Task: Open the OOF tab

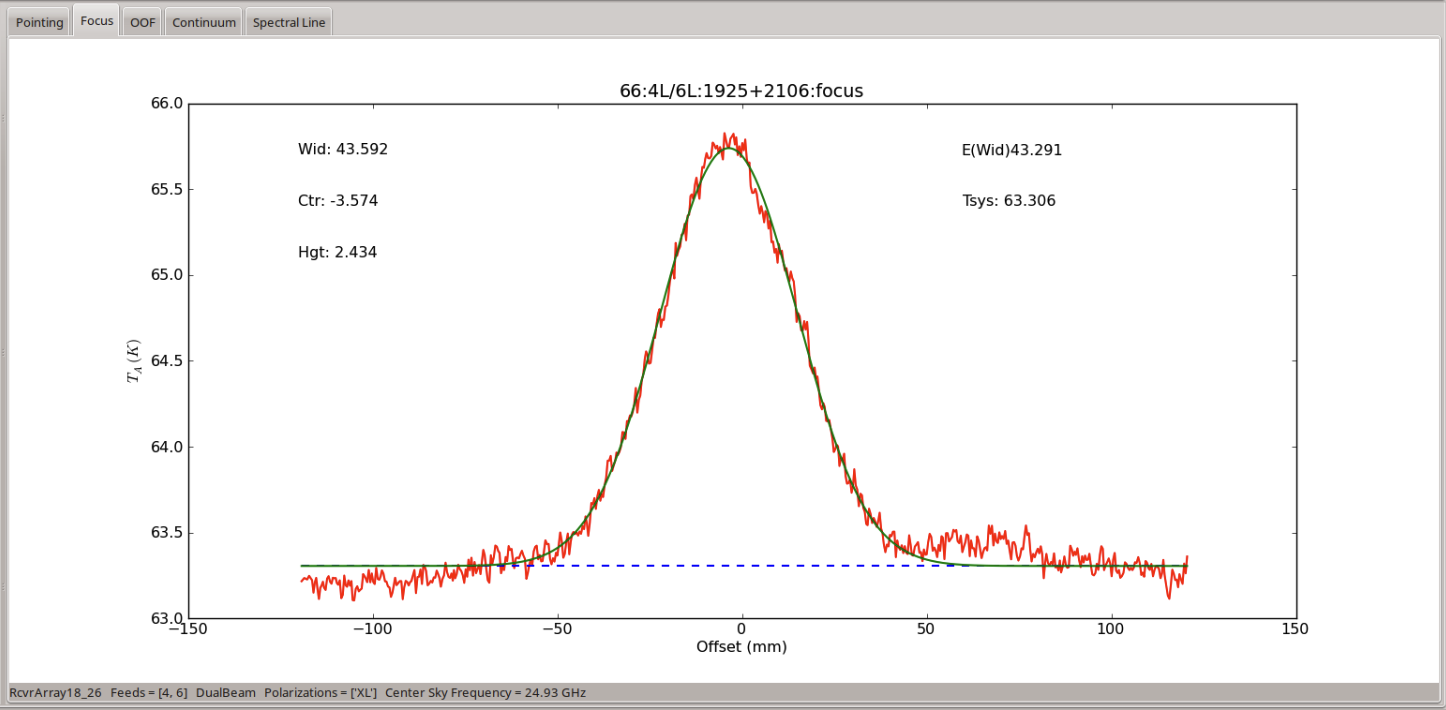Action: coord(143,22)
